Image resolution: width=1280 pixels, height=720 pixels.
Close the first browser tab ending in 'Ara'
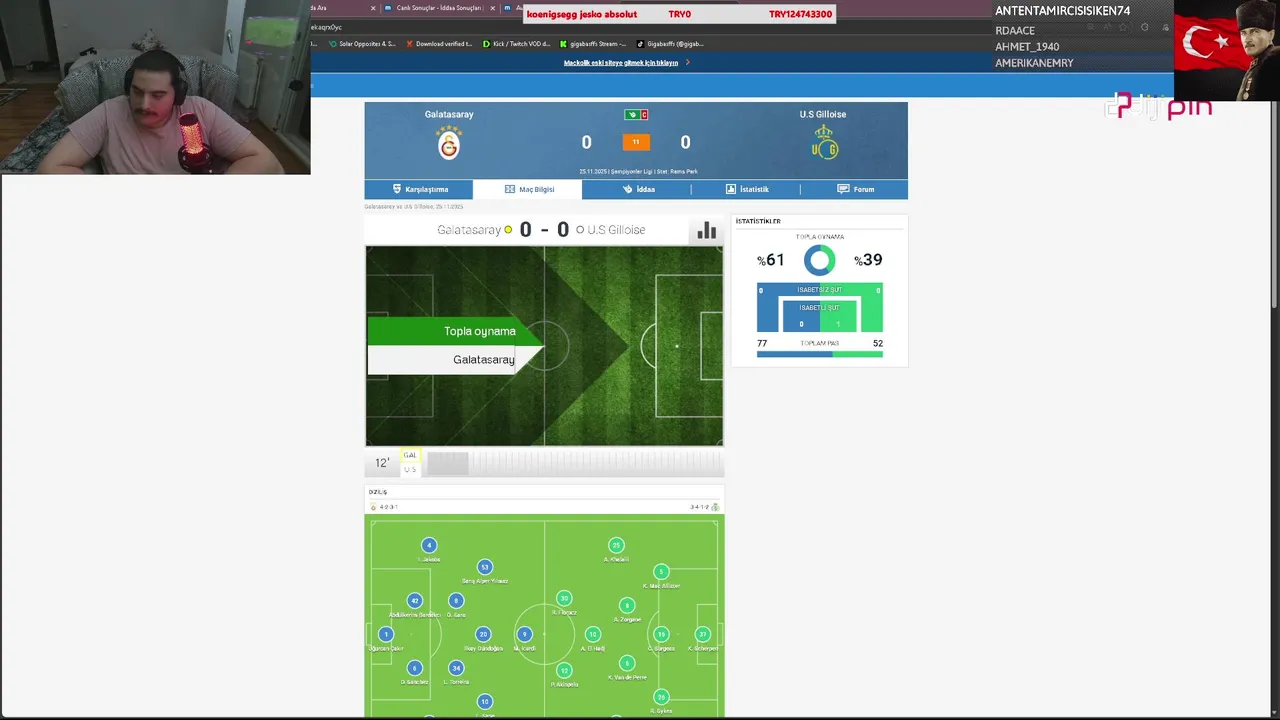coord(373,8)
